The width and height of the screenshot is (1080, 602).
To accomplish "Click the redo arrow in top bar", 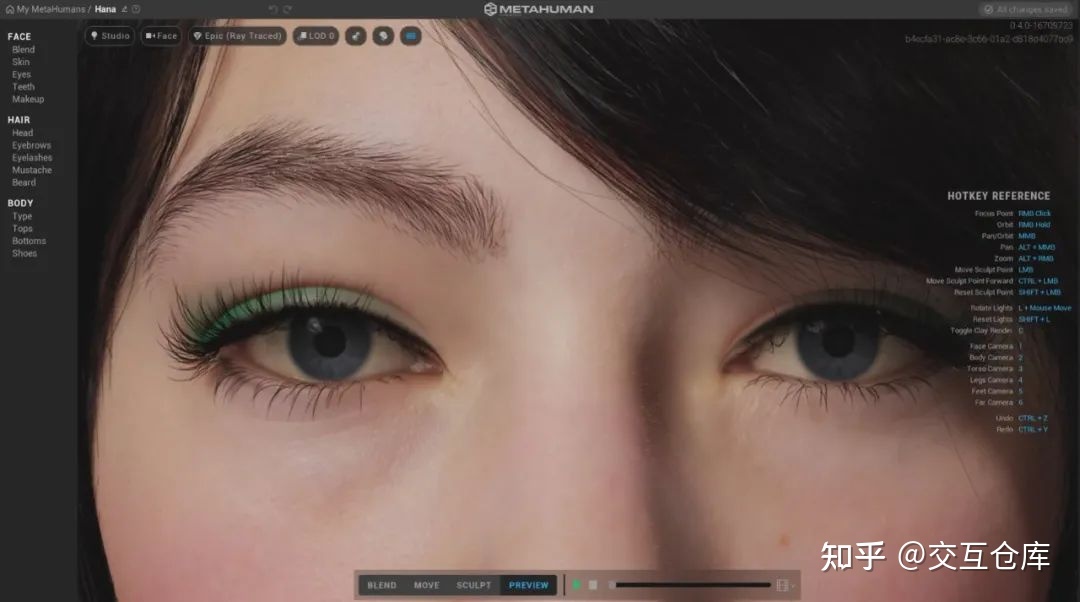I will coord(287,9).
